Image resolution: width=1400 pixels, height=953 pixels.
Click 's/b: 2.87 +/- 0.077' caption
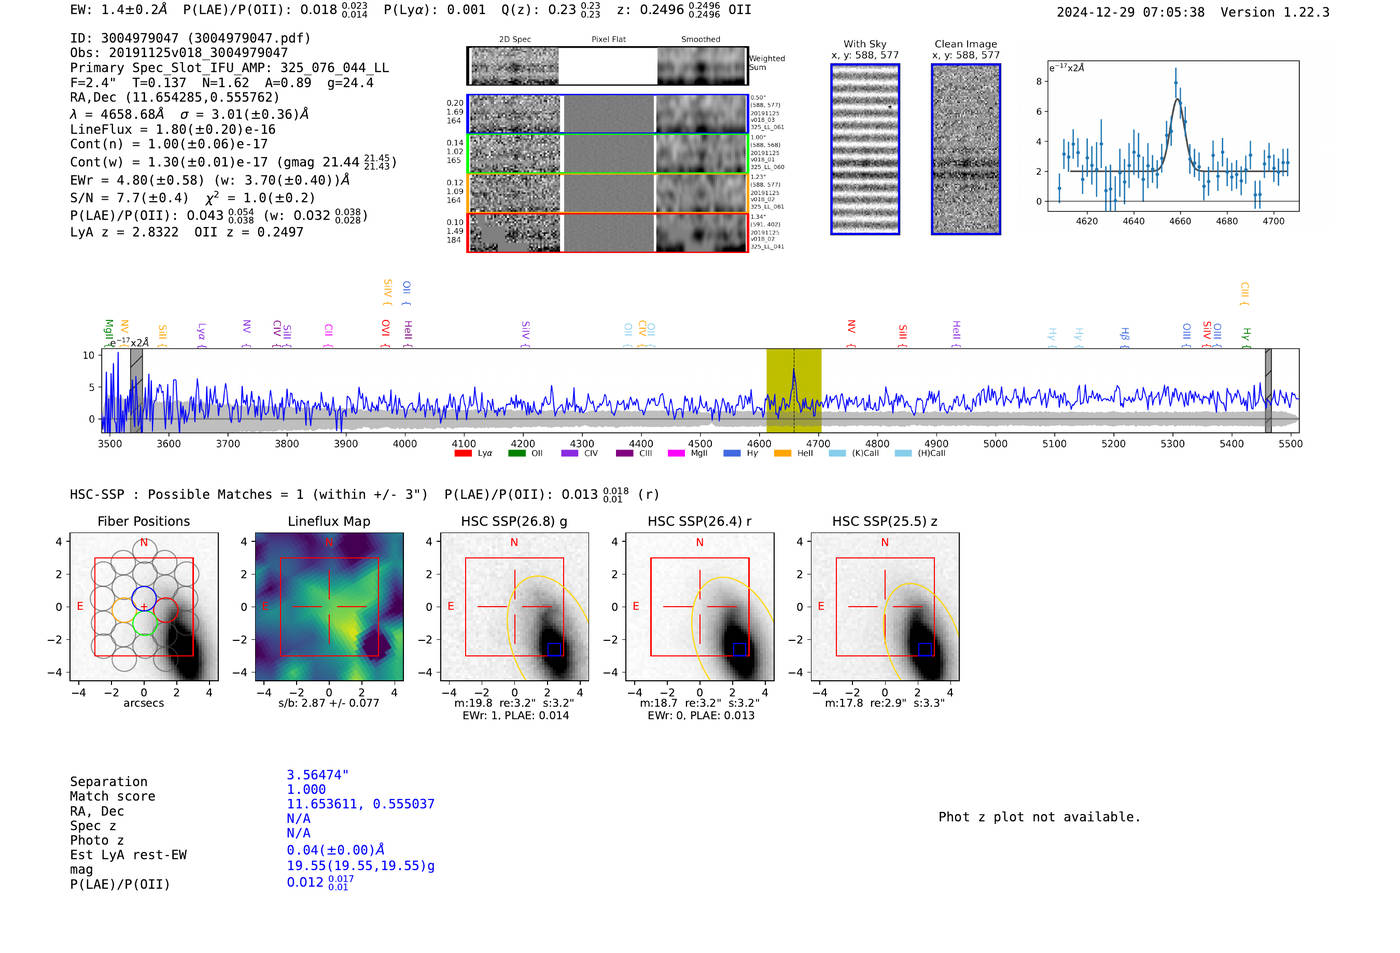tap(329, 703)
